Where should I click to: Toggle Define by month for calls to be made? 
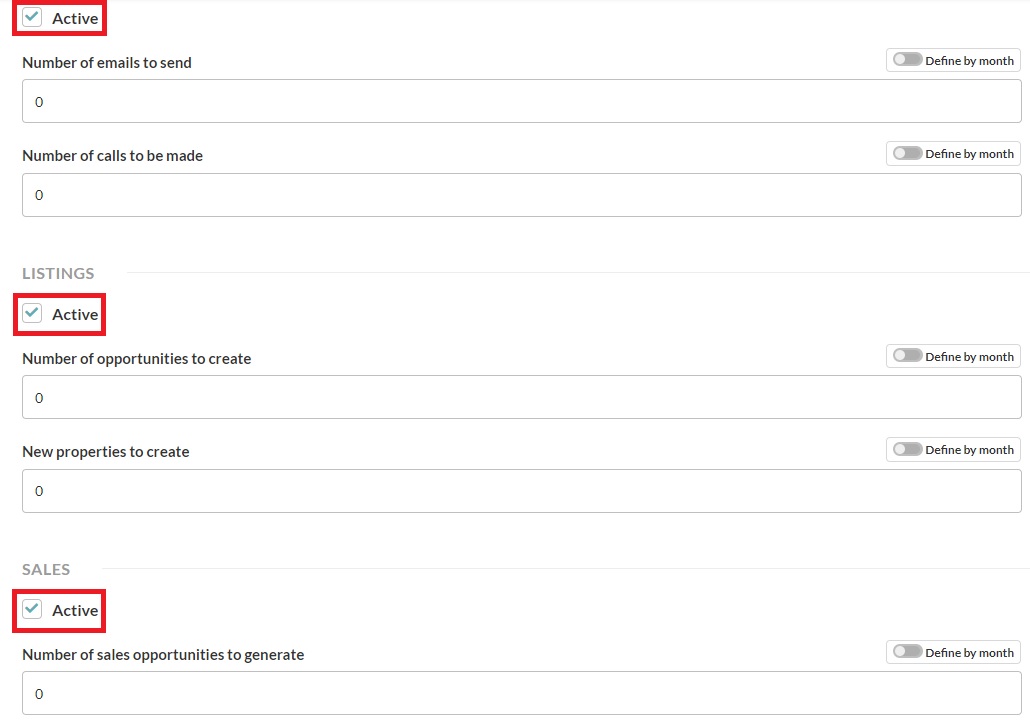(908, 153)
